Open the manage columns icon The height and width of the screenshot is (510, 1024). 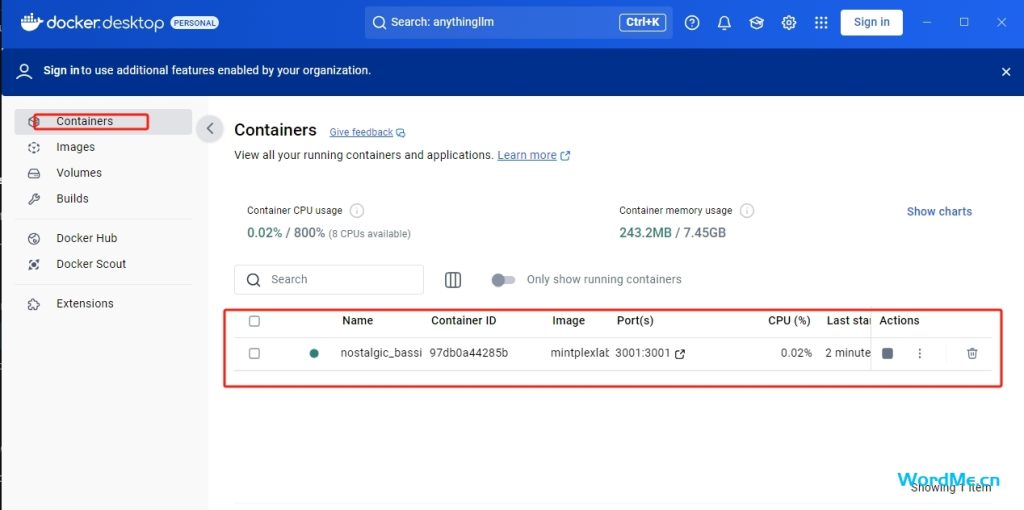click(453, 279)
